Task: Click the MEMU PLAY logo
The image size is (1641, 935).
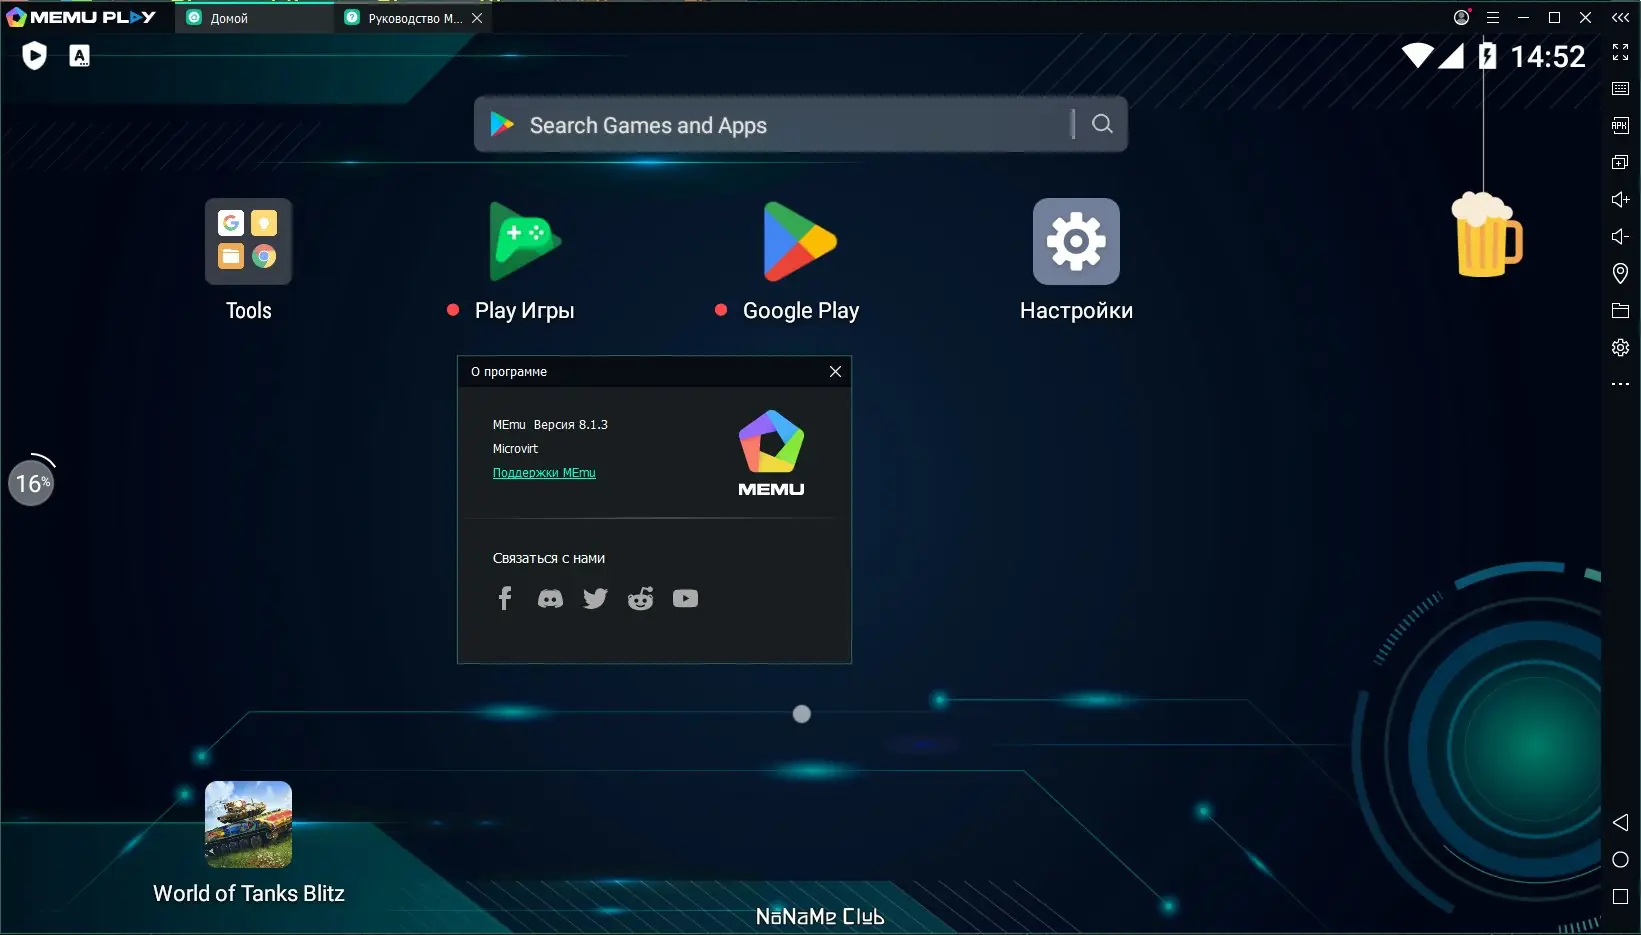Action: pos(81,17)
